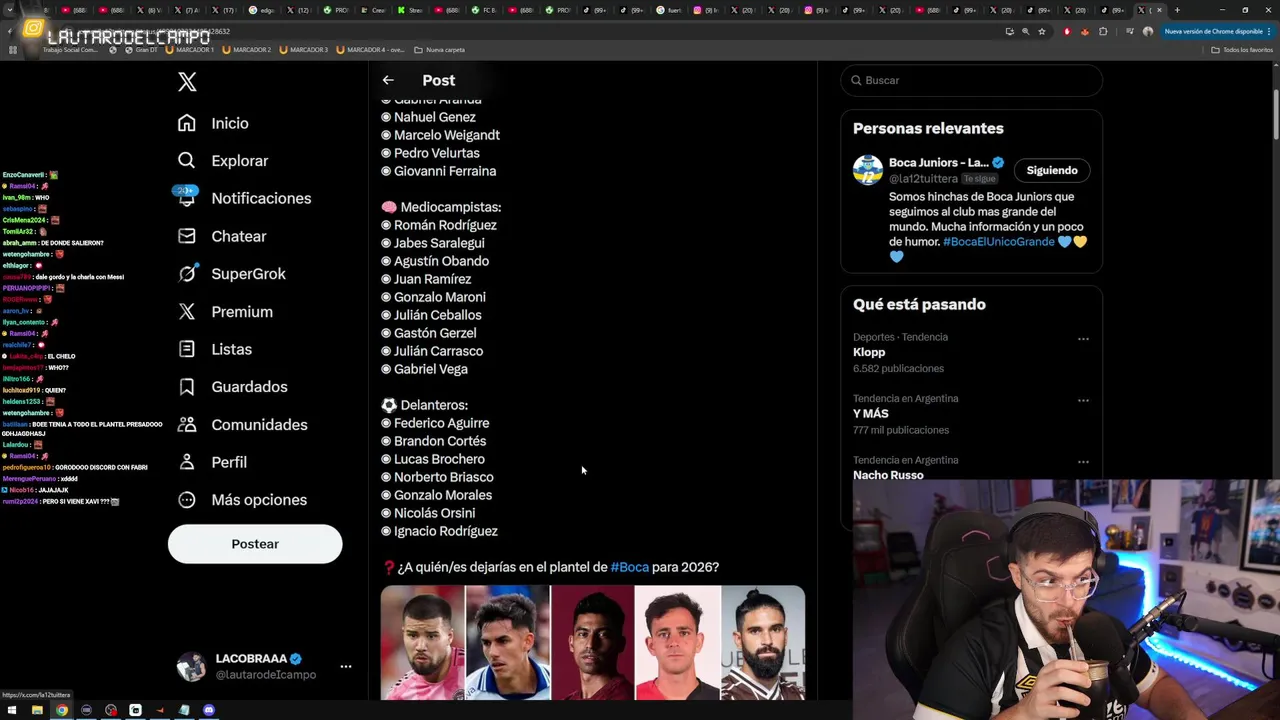The width and height of the screenshot is (1280, 720).
Task: Open Notificaciones bell icon
Action: [187, 198]
